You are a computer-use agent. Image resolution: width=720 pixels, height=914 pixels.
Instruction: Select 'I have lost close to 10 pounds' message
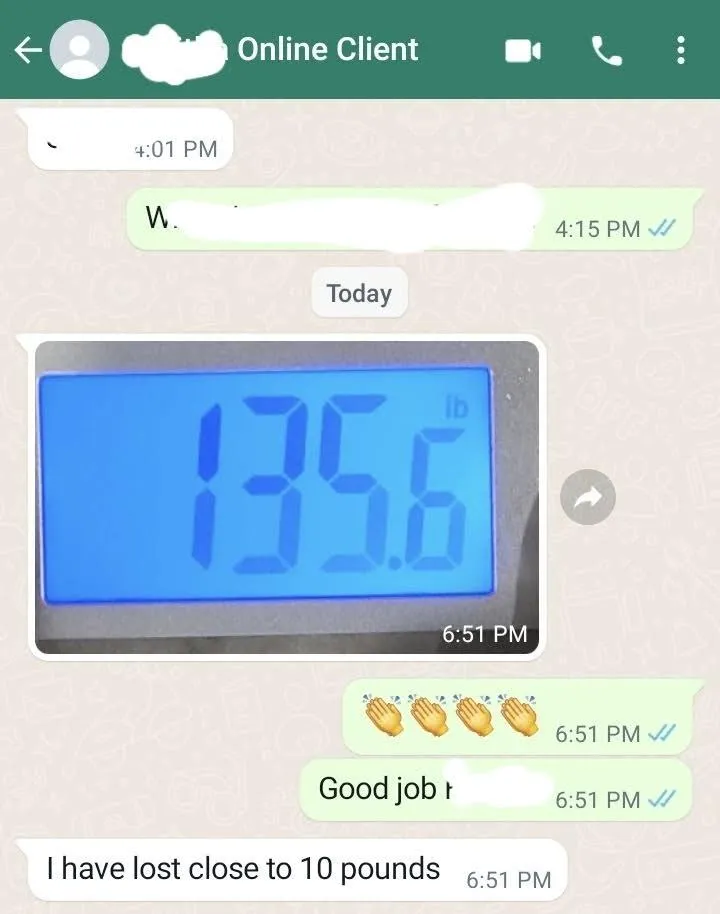coord(290,871)
